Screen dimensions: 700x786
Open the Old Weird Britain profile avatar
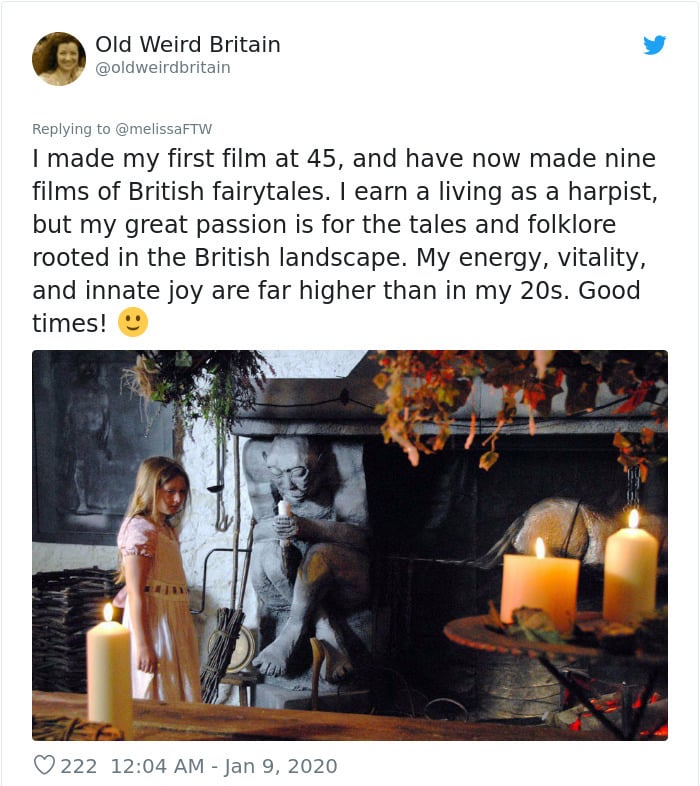pyautogui.click(x=59, y=59)
